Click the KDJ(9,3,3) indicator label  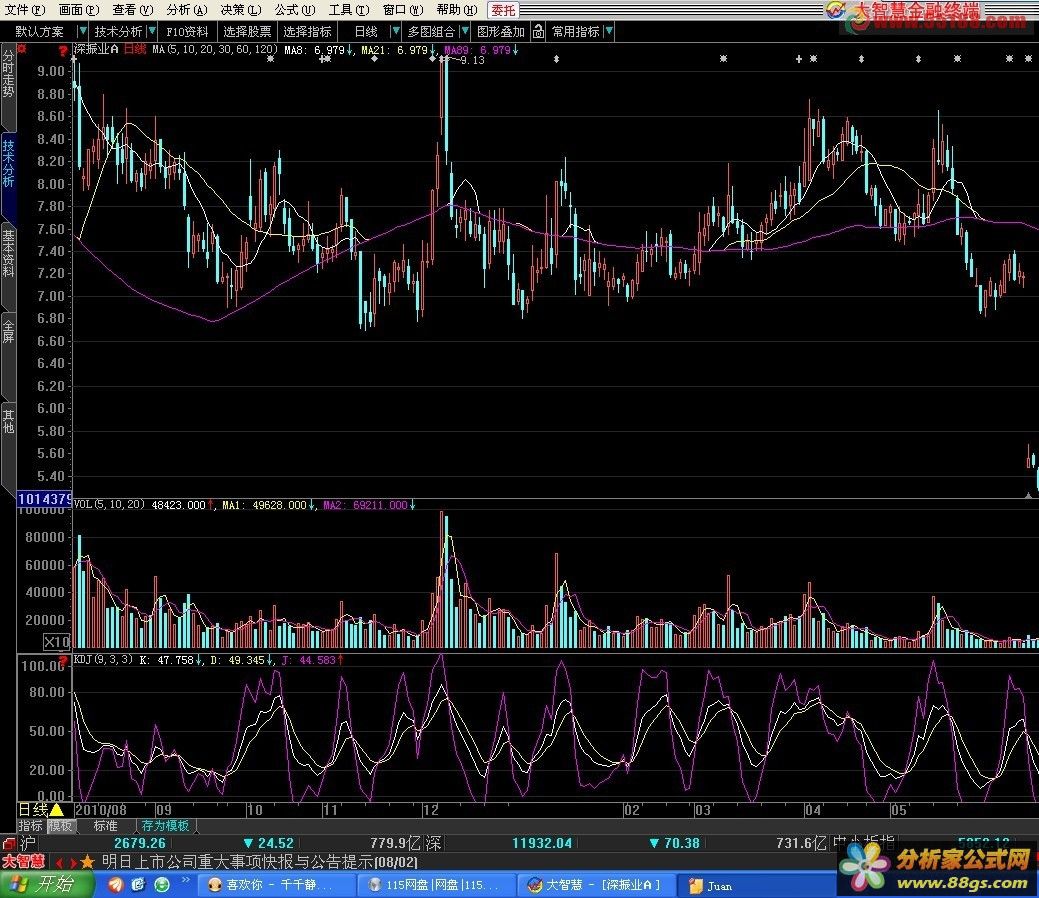pyautogui.click(x=103, y=659)
